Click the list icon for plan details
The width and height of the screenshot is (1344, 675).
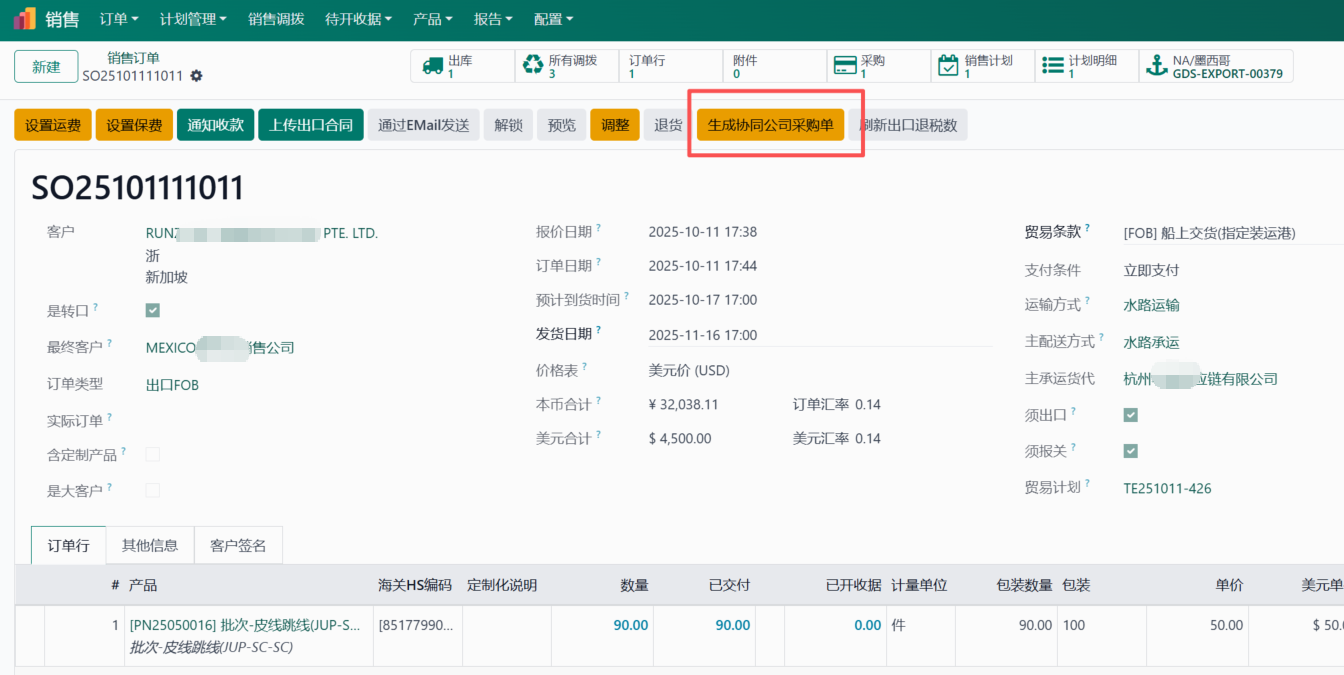tap(1053, 66)
